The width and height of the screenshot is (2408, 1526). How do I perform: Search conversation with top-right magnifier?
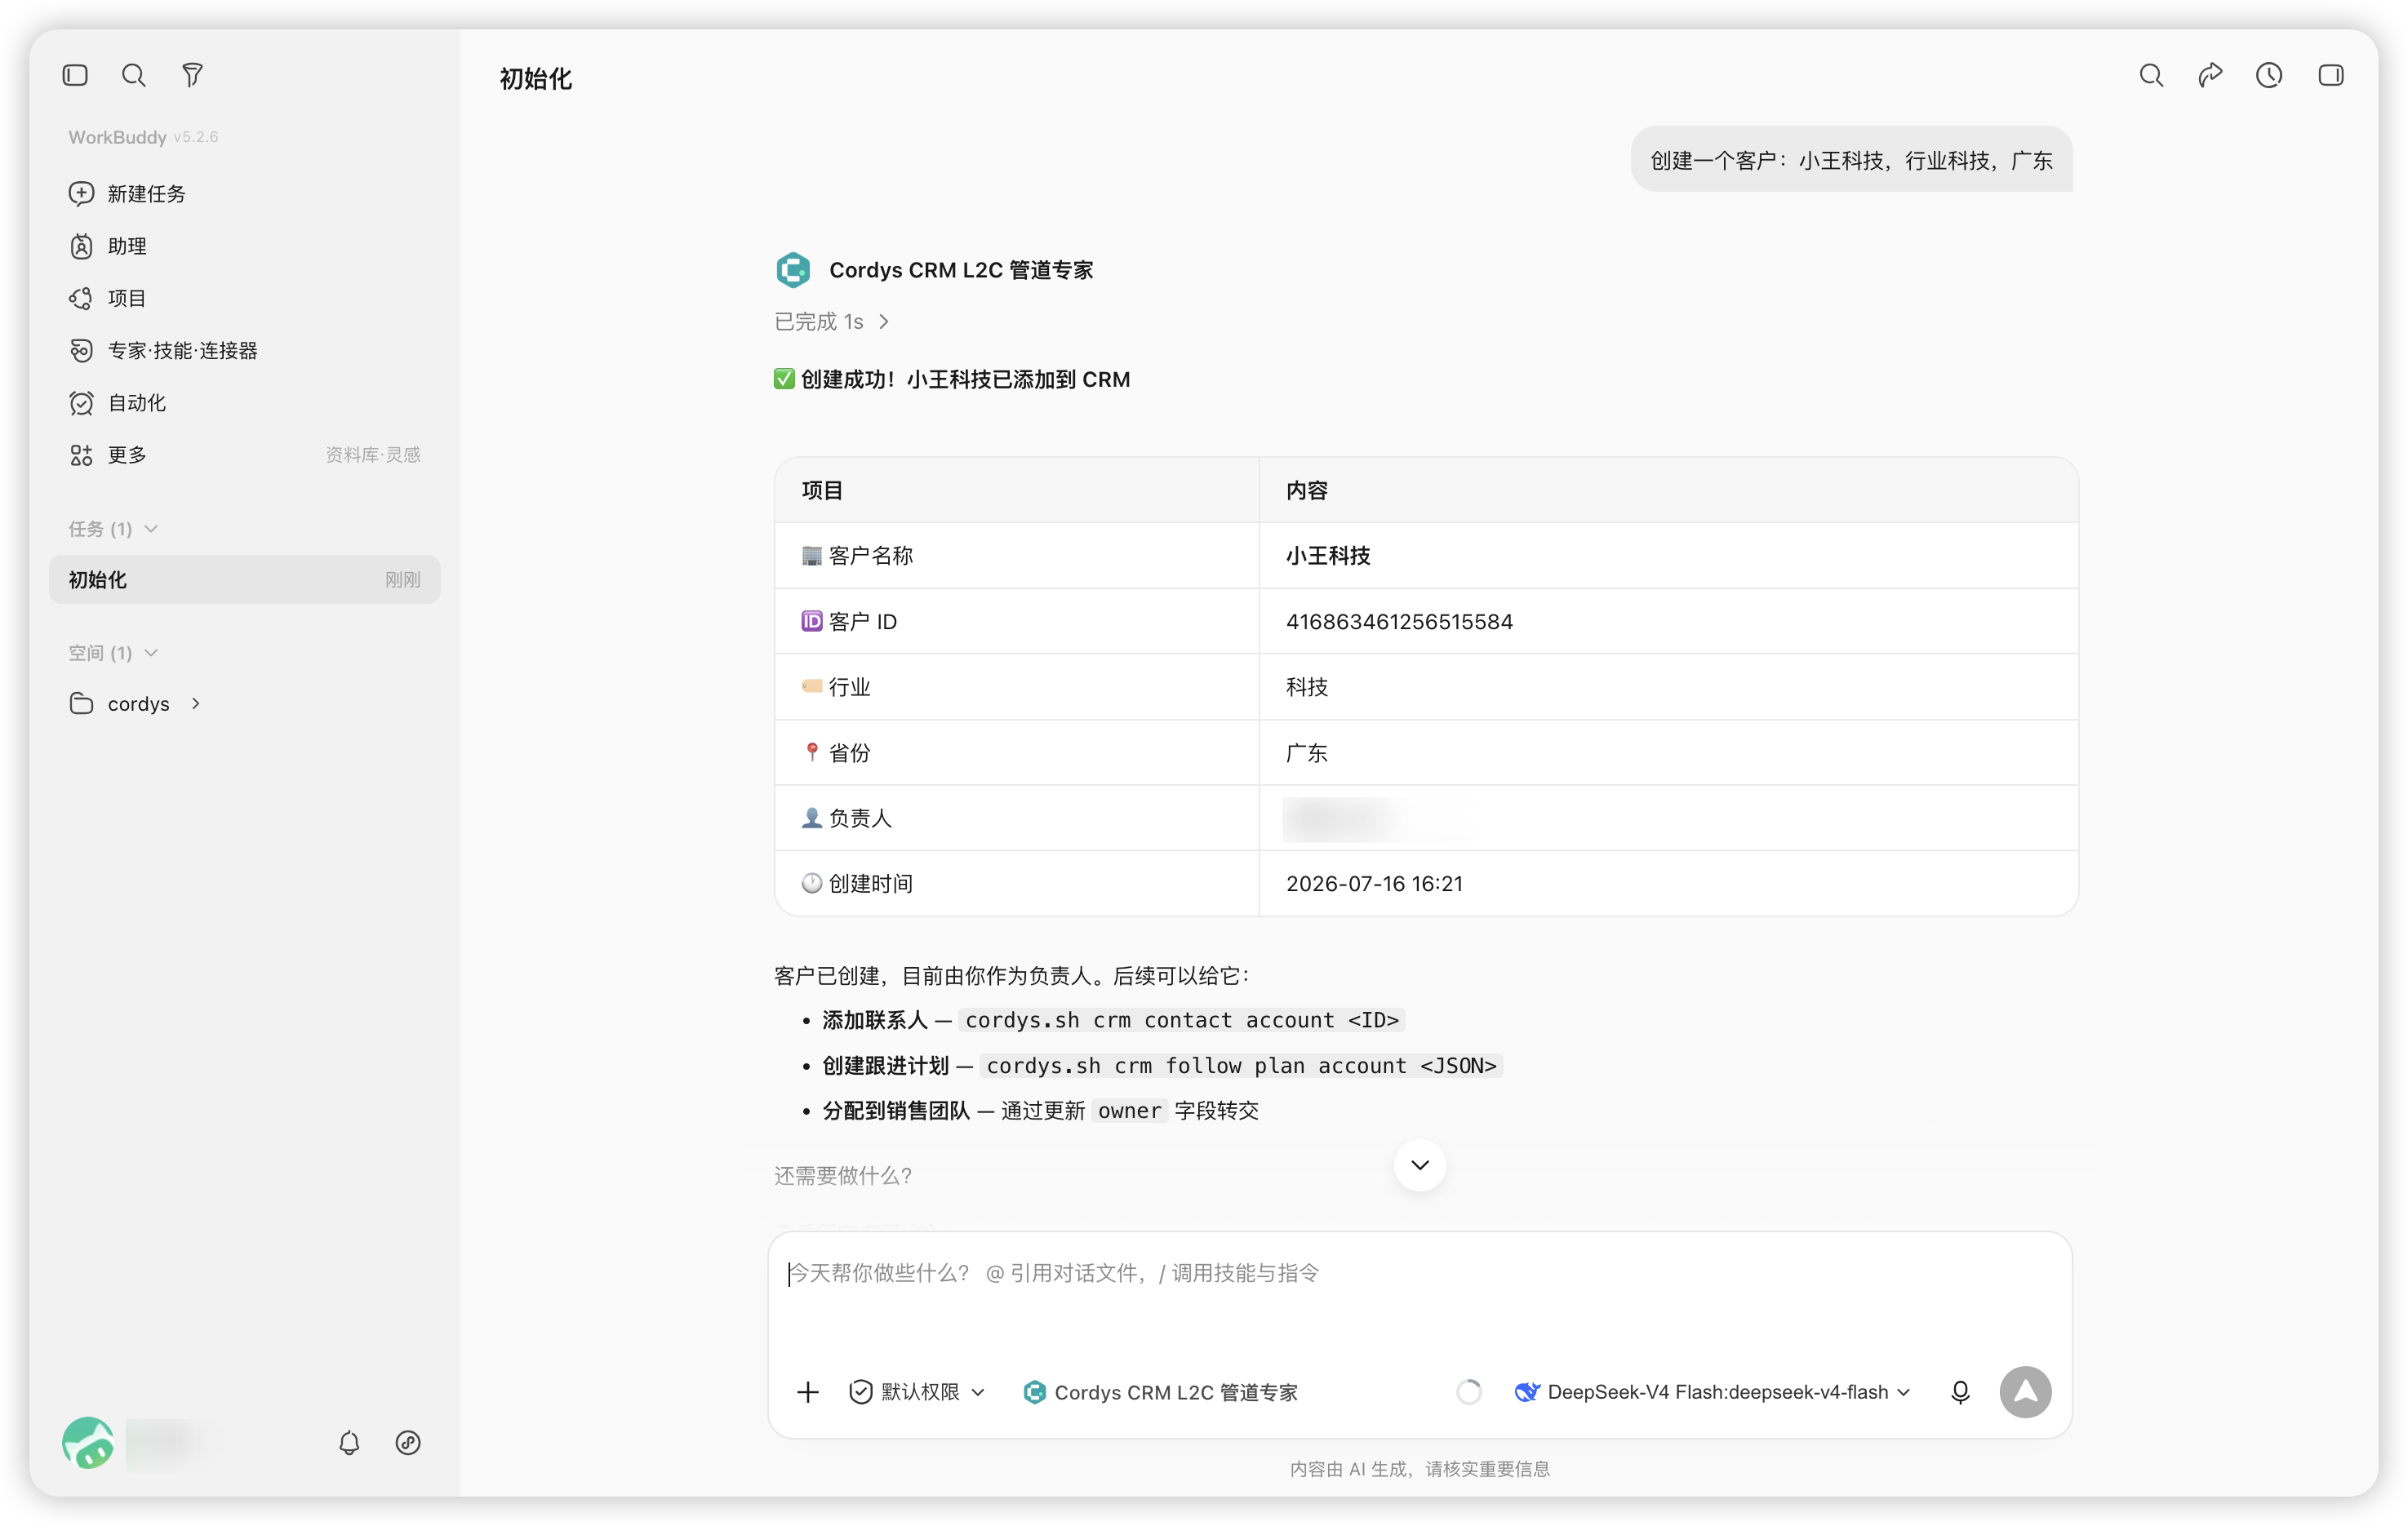point(2151,75)
